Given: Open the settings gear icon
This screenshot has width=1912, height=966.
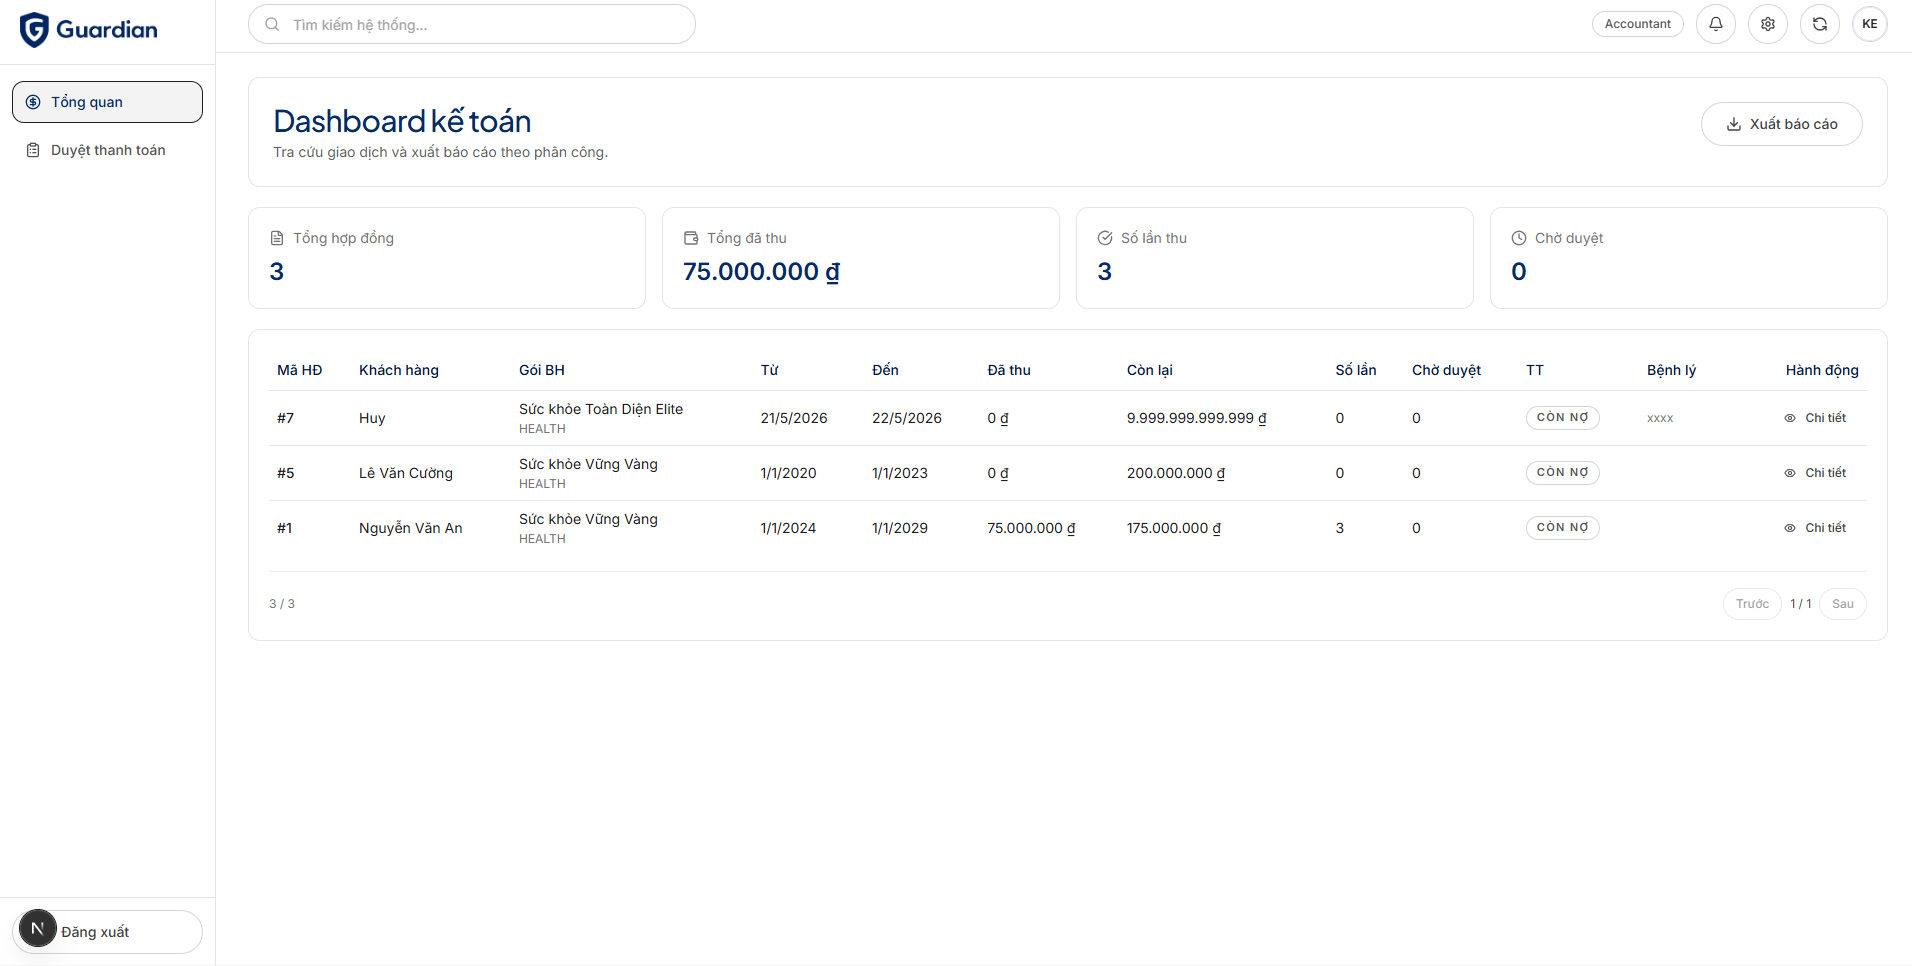Looking at the screenshot, I should 1768,24.
